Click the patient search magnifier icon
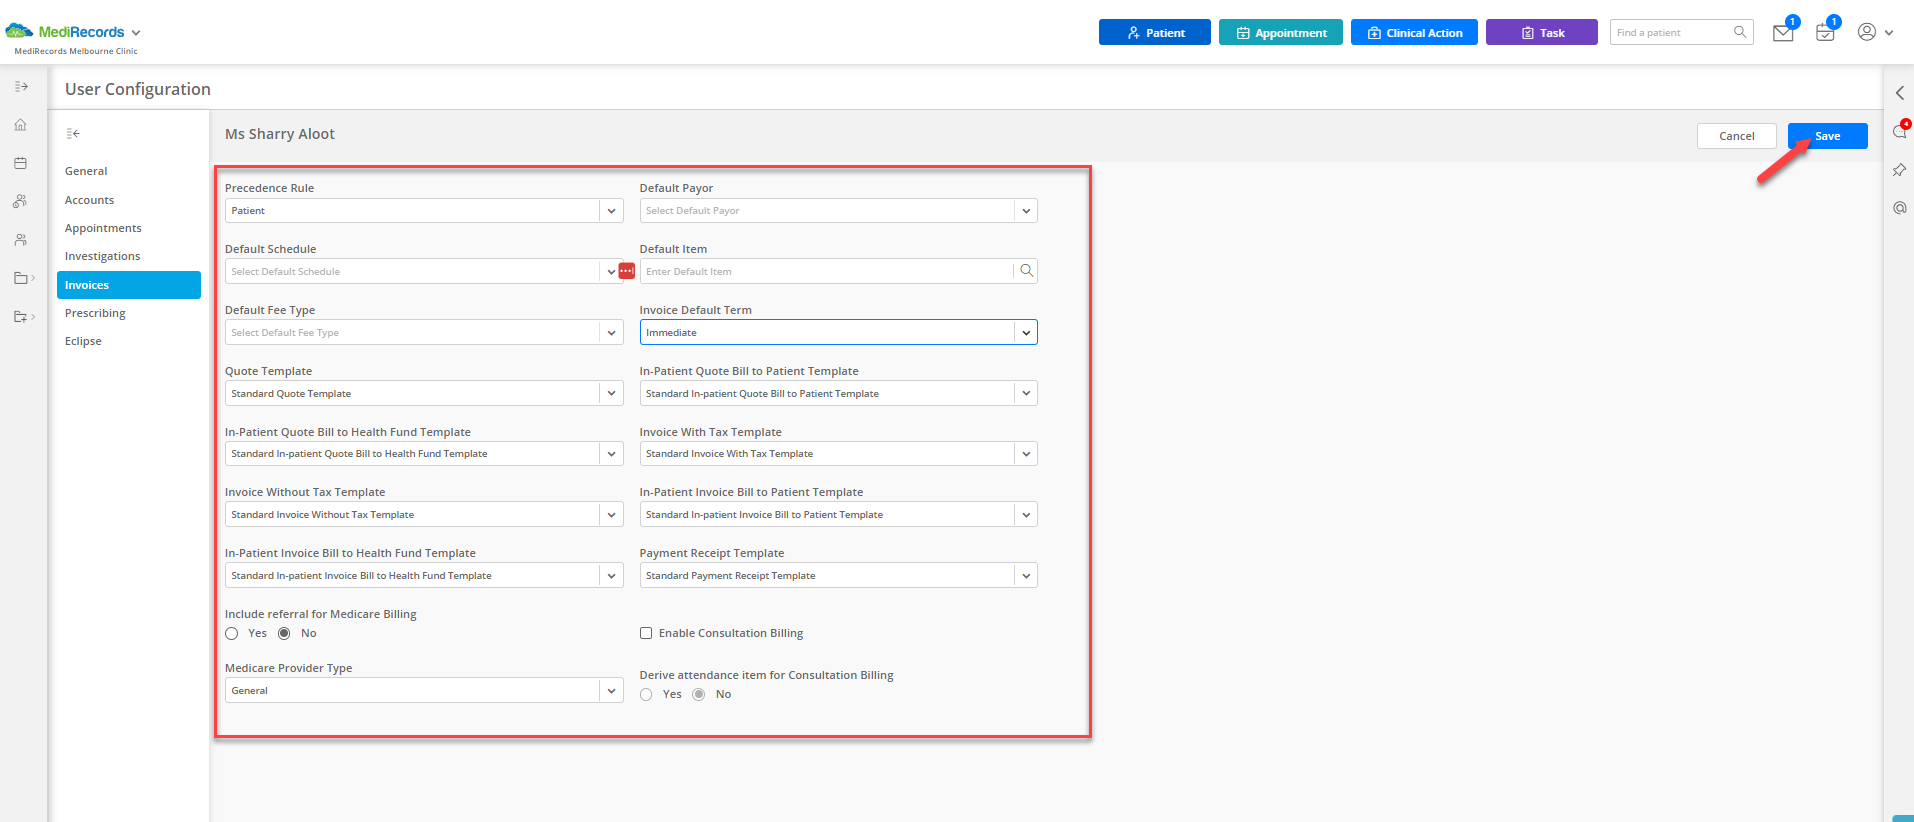Viewport: 1914px width, 822px height. [x=1740, y=32]
